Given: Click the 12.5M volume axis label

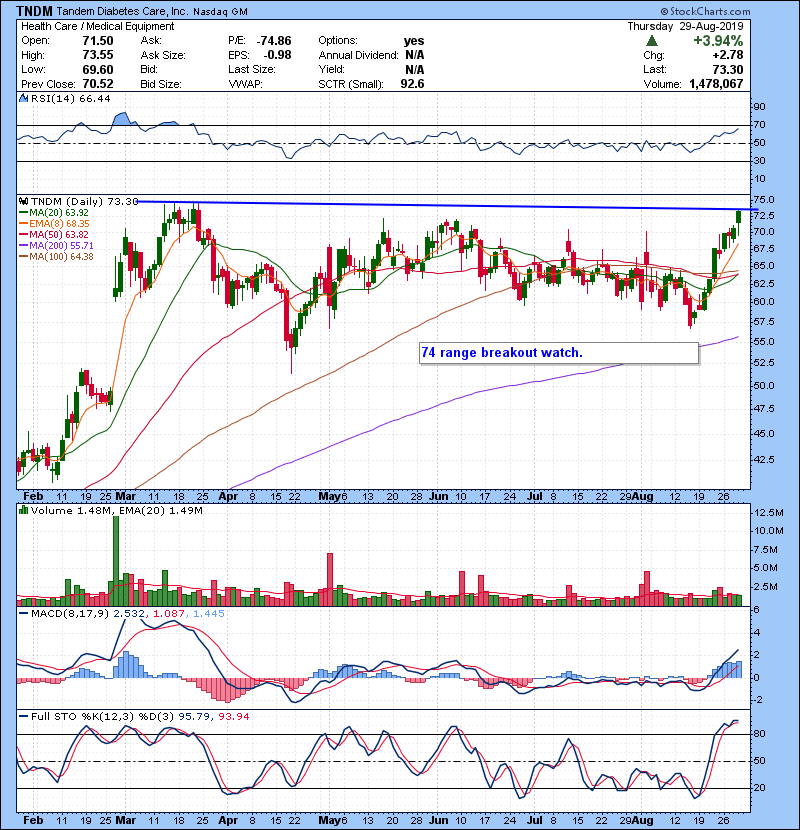Looking at the screenshot, I should 769,512.
